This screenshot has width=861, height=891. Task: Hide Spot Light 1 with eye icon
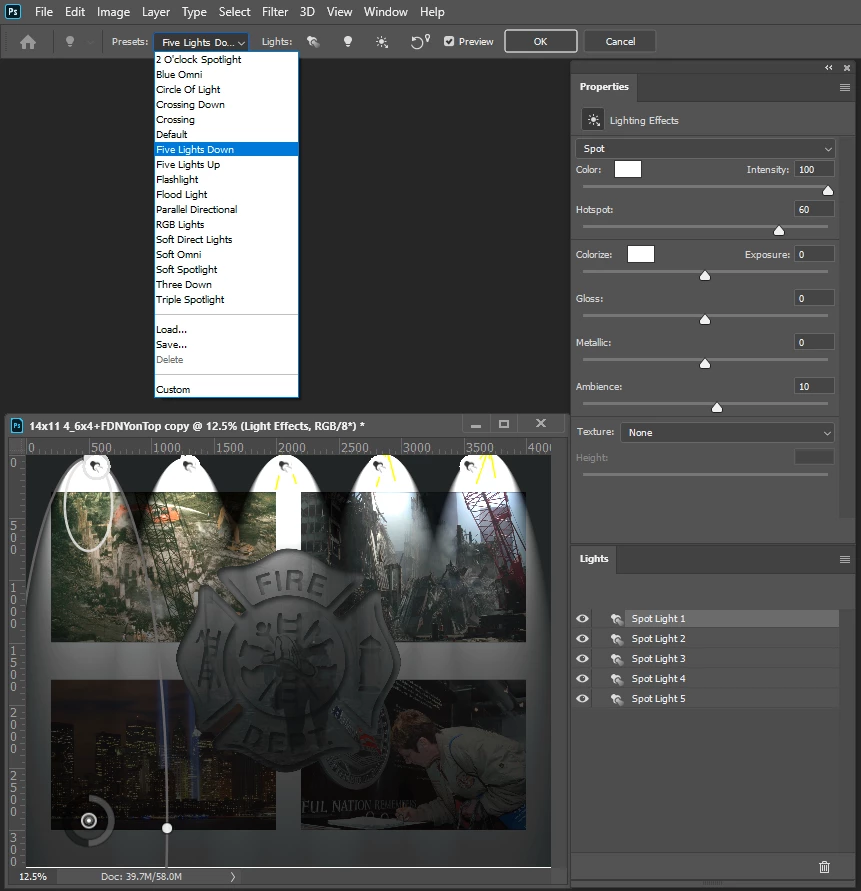(583, 619)
